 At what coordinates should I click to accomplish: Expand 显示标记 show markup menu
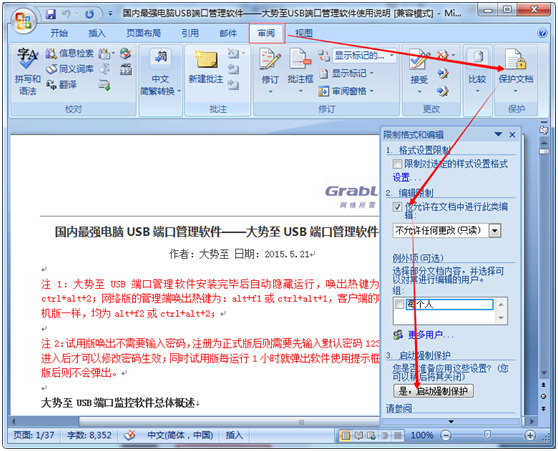click(346, 73)
